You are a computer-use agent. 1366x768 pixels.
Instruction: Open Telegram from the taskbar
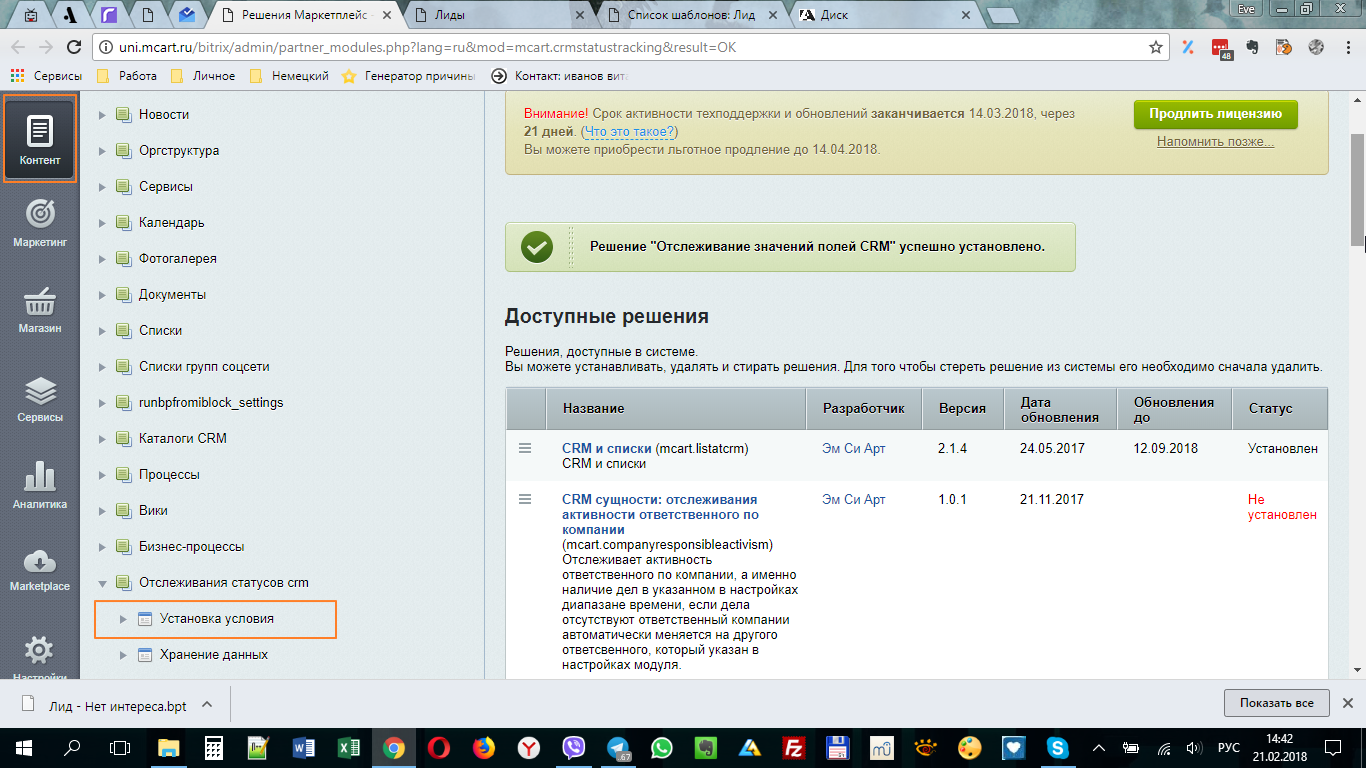(619, 747)
